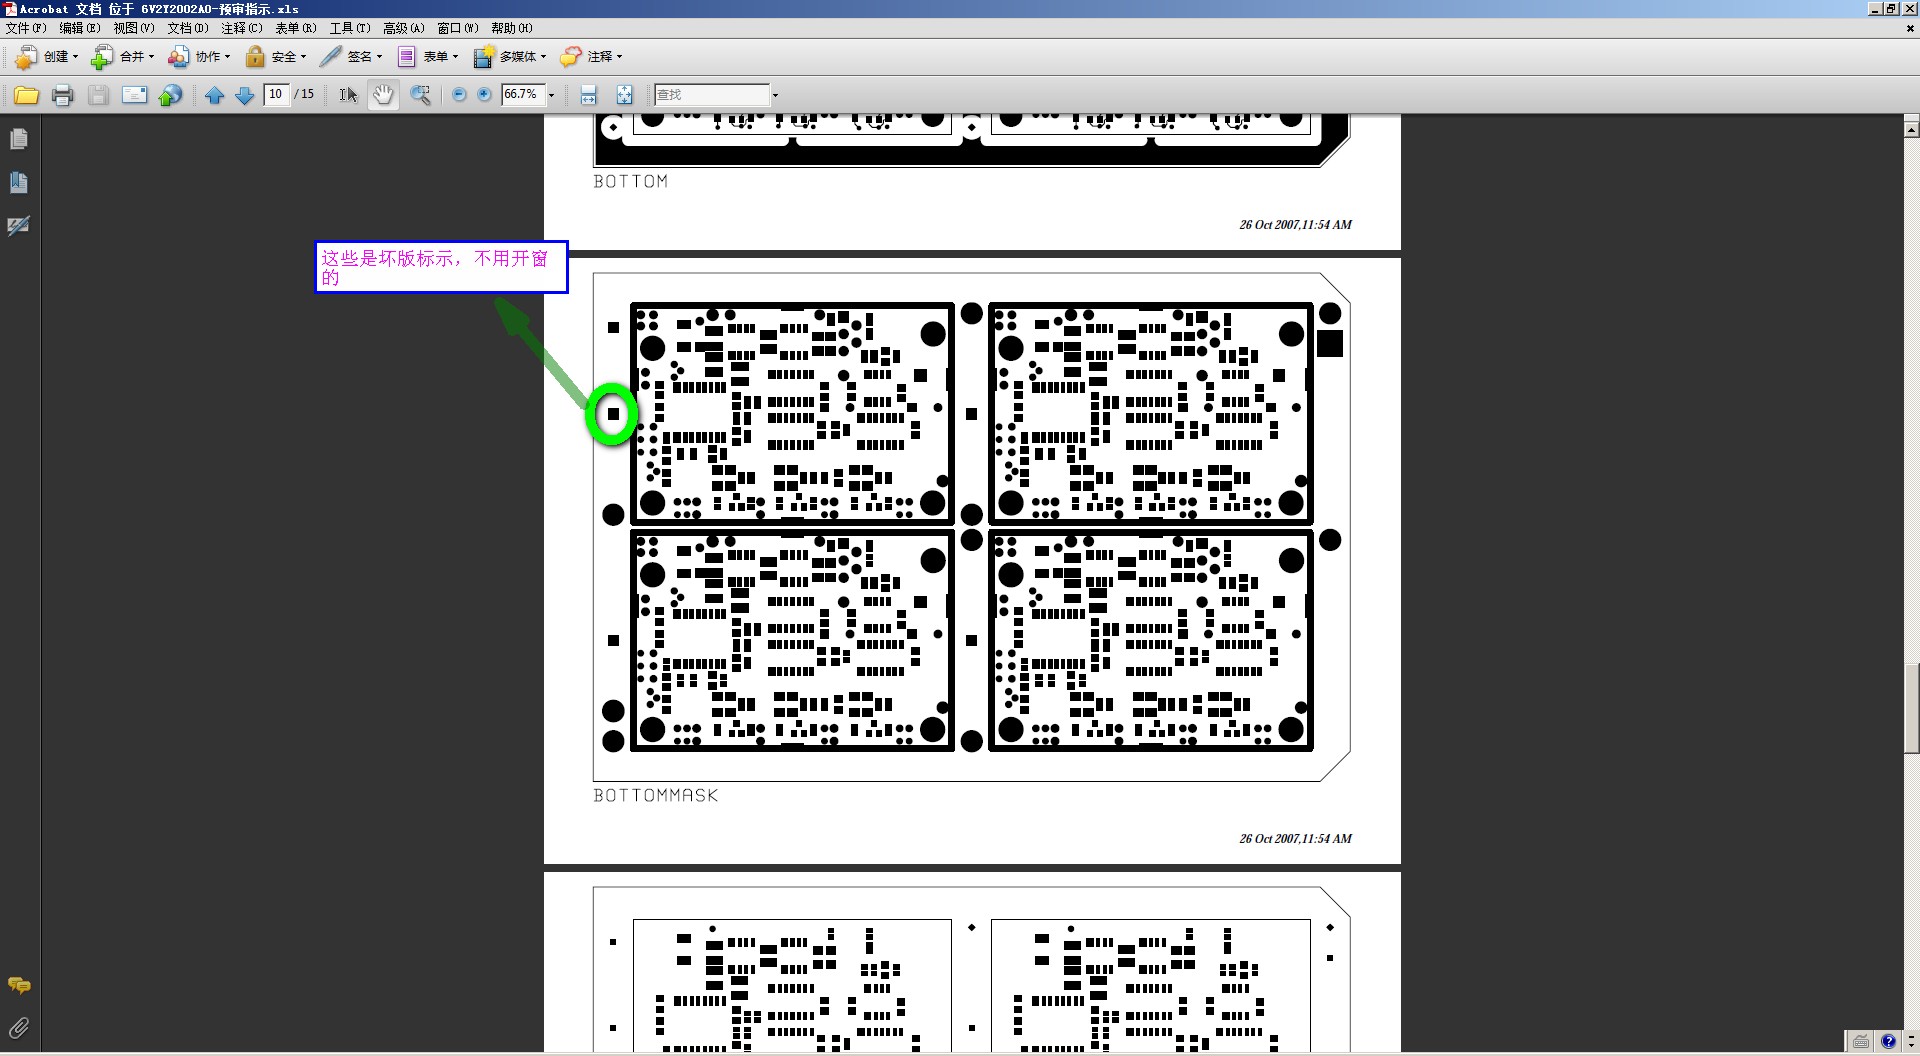Image resolution: width=1920 pixels, height=1056 pixels.
Task: Open the 帮助(H) menu
Action: 512,28
